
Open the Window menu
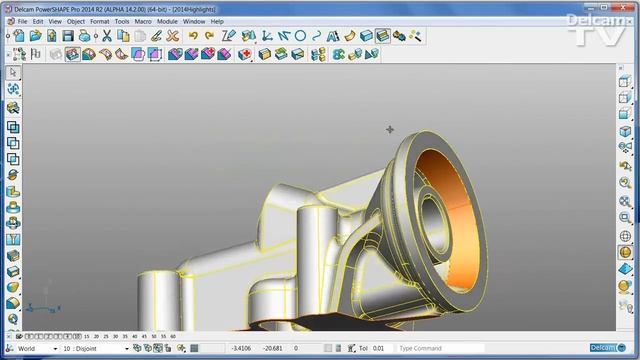coord(194,21)
